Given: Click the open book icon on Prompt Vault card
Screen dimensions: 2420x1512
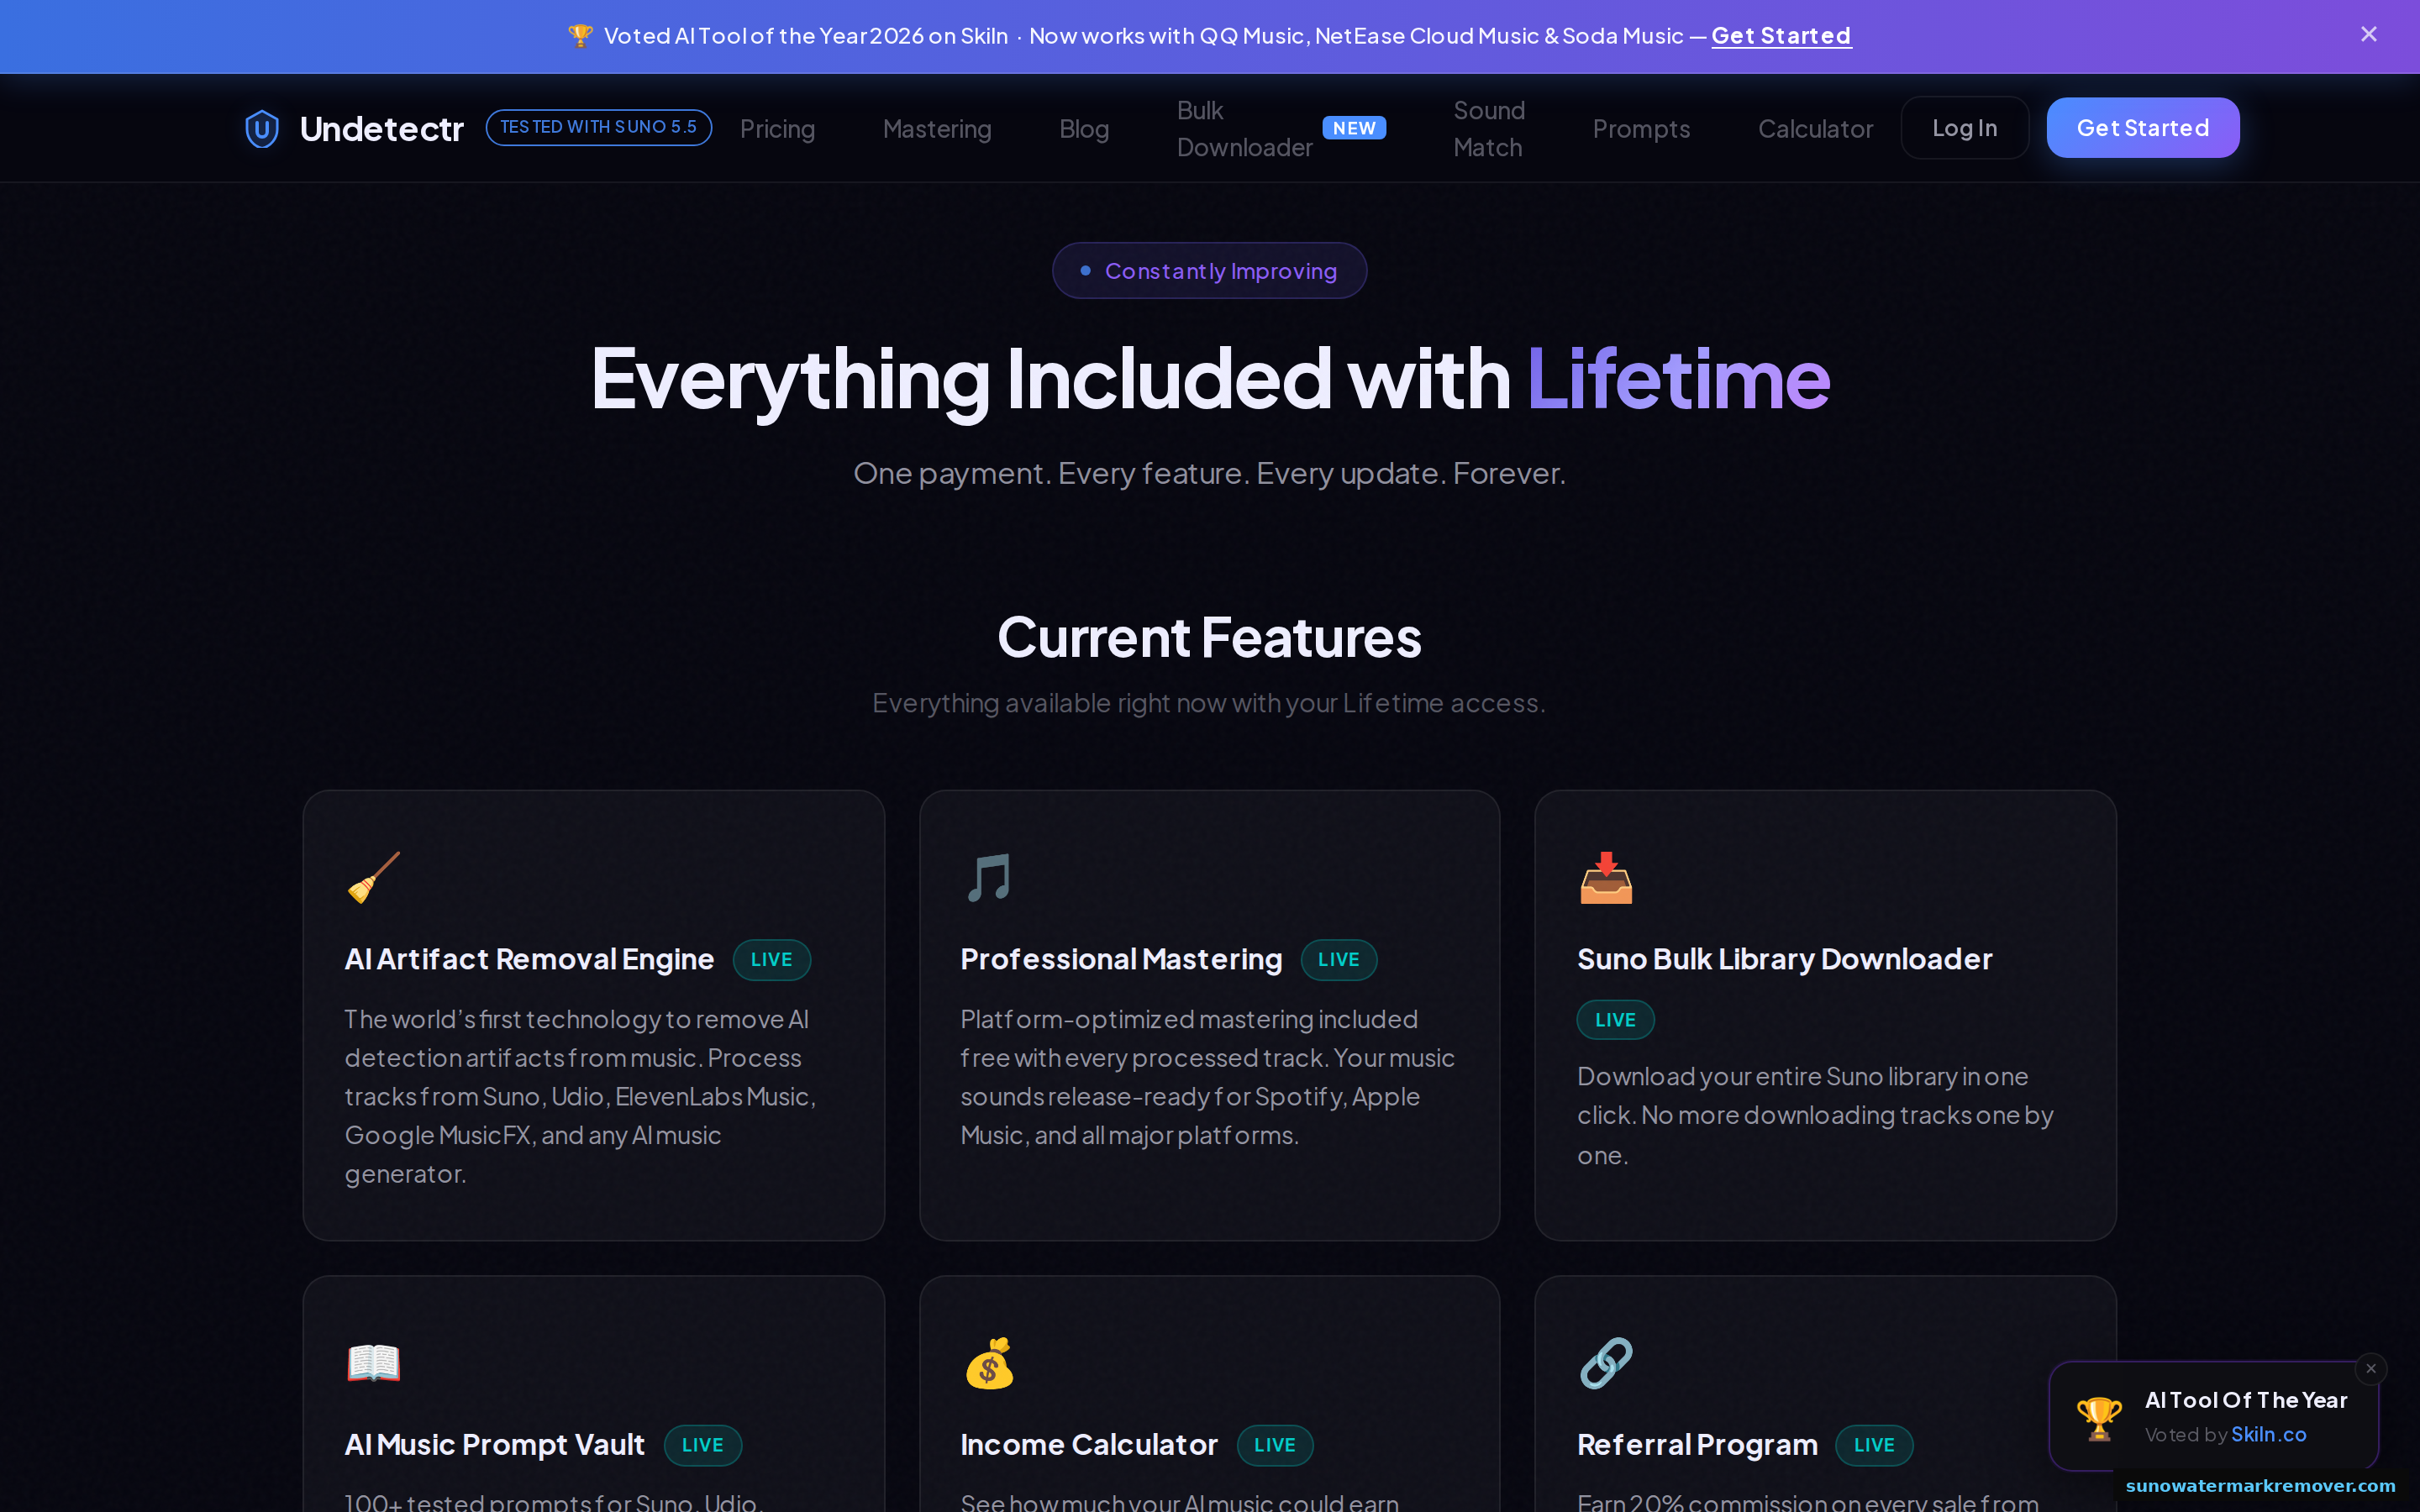Looking at the screenshot, I should (373, 1363).
